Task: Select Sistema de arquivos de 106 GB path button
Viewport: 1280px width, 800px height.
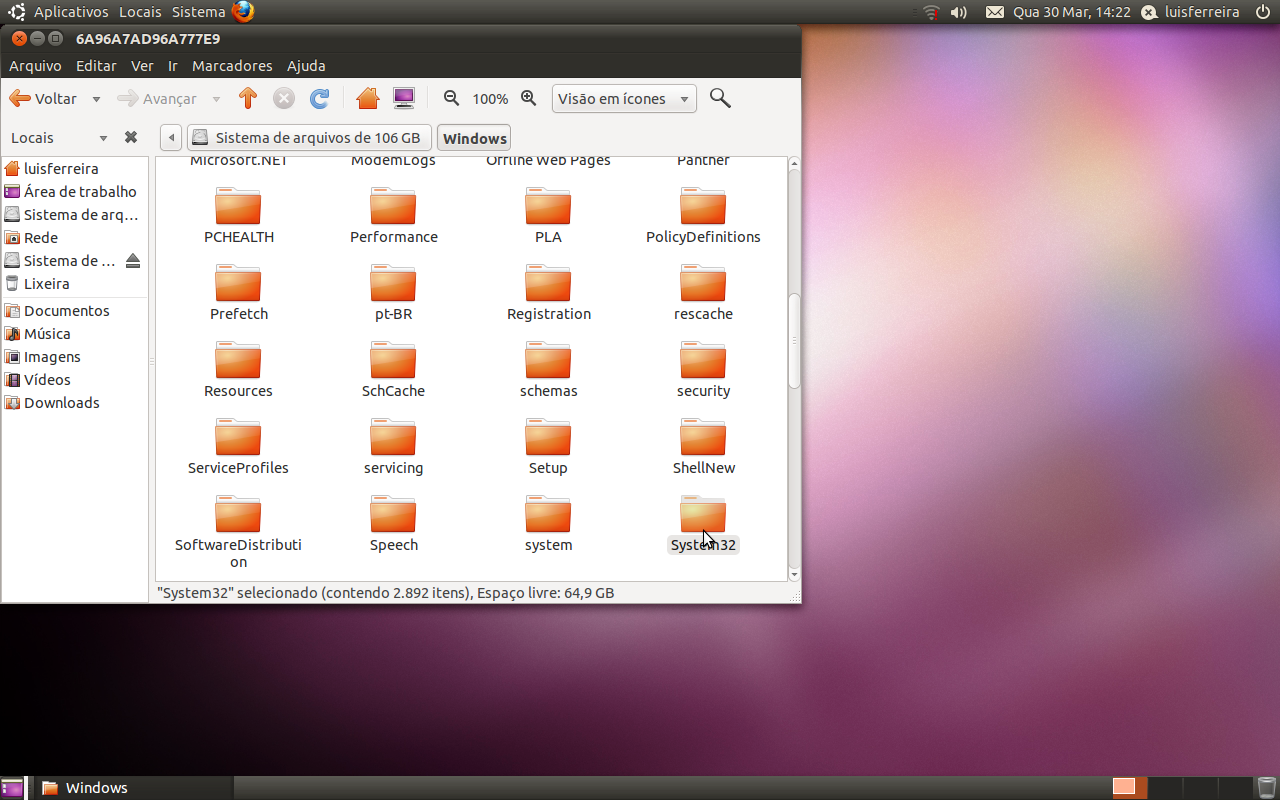Action: (x=308, y=138)
